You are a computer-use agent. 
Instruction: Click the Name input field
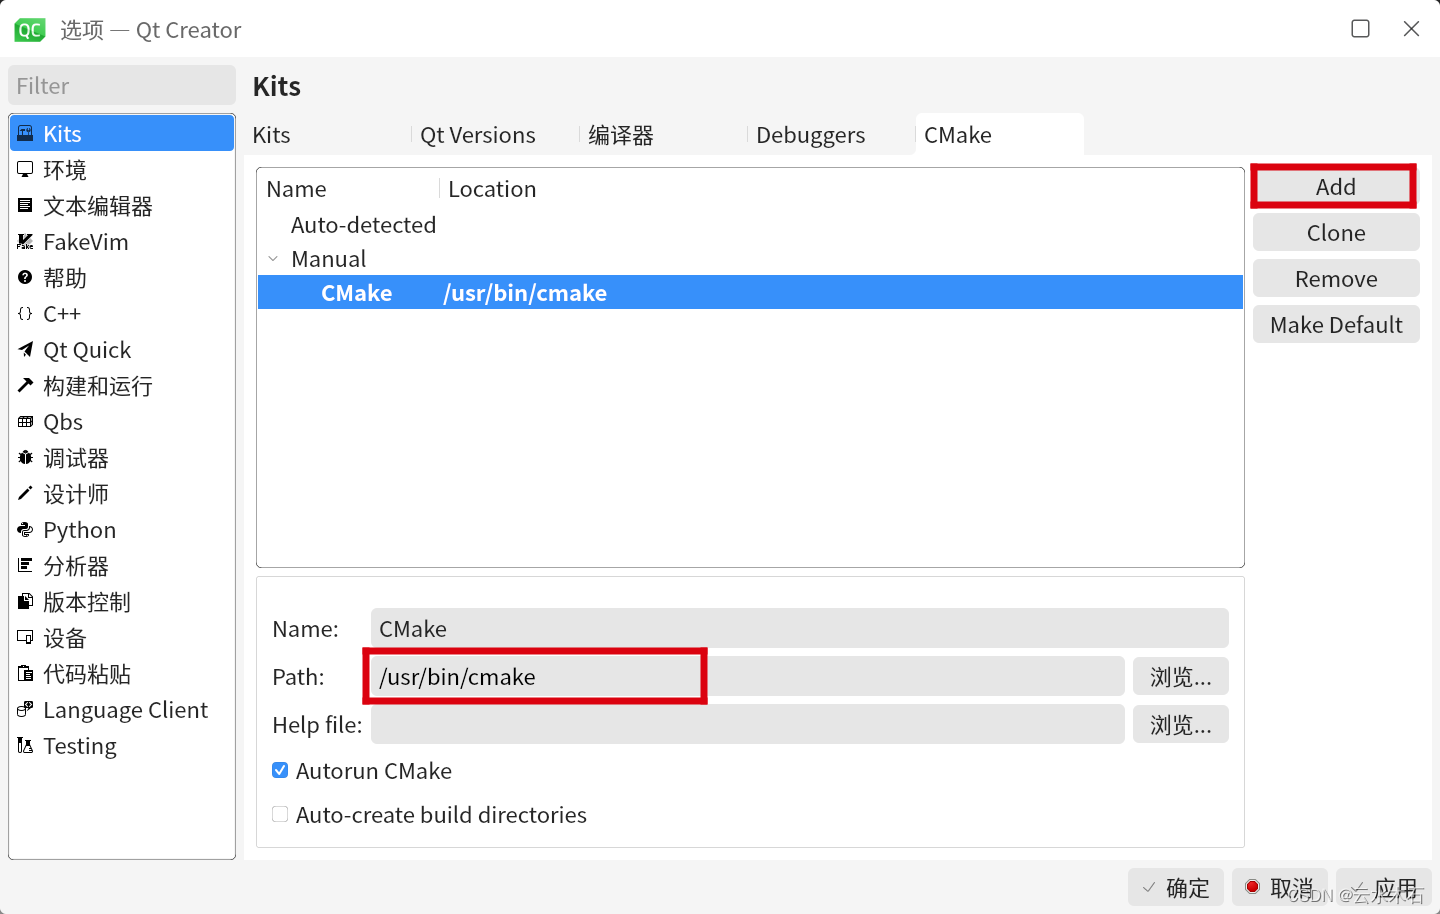[x=799, y=628]
